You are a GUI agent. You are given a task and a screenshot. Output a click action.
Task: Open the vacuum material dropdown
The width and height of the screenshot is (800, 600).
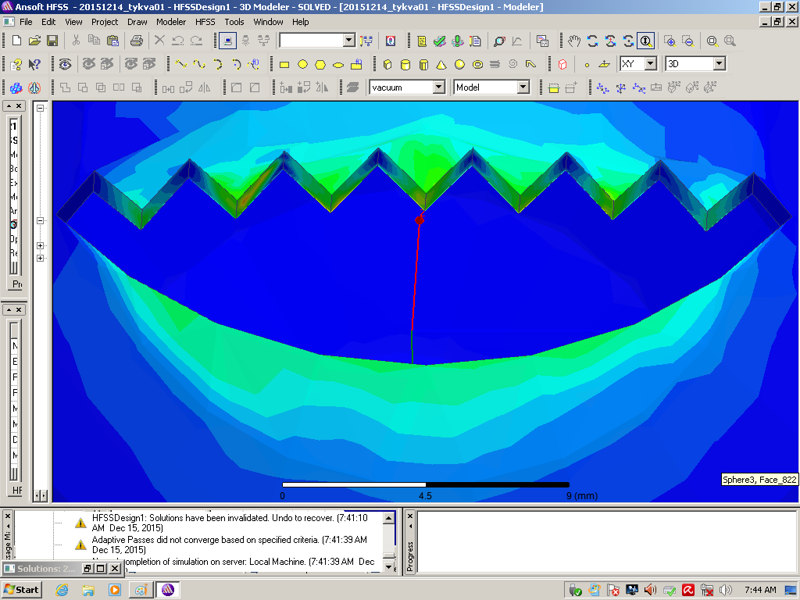(438, 87)
